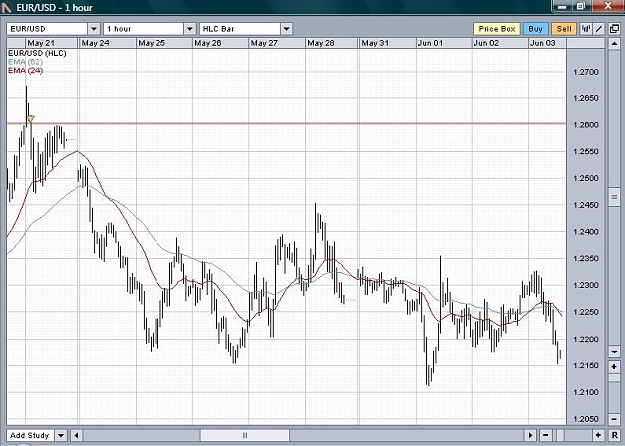625x446 pixels.
Task: Click the May 21 date header
Action: coord(51,43)
